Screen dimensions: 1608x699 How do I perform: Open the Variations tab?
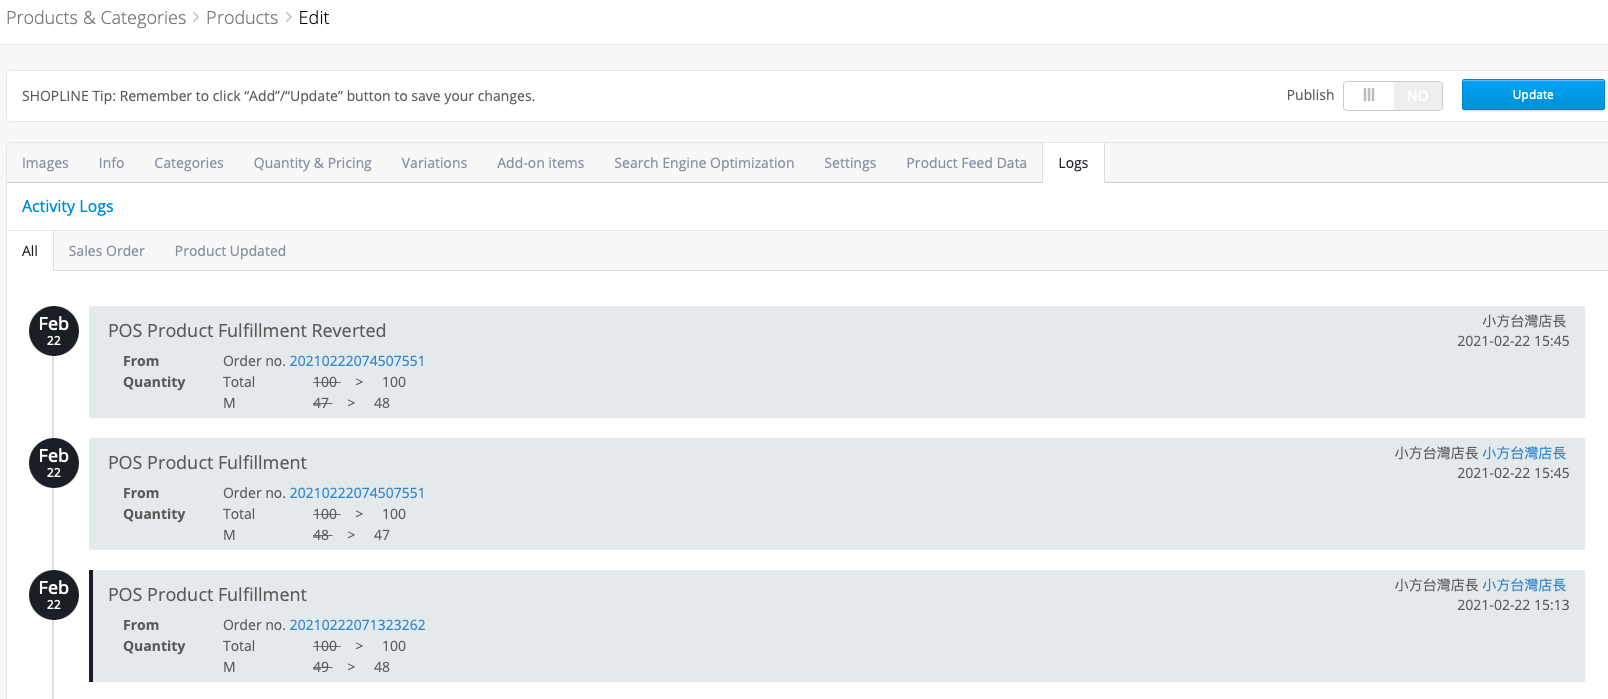pos(434,163)
